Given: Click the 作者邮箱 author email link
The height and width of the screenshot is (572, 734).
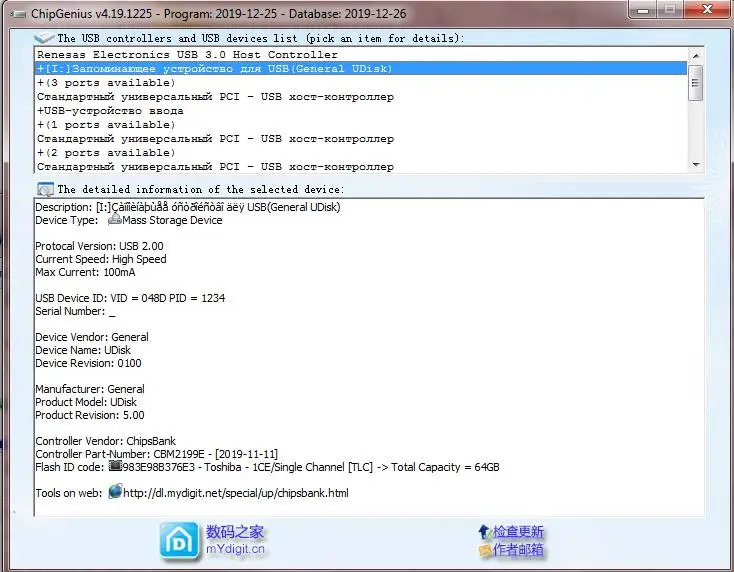Looking at the screenshot, I should (x=518, y=549).
